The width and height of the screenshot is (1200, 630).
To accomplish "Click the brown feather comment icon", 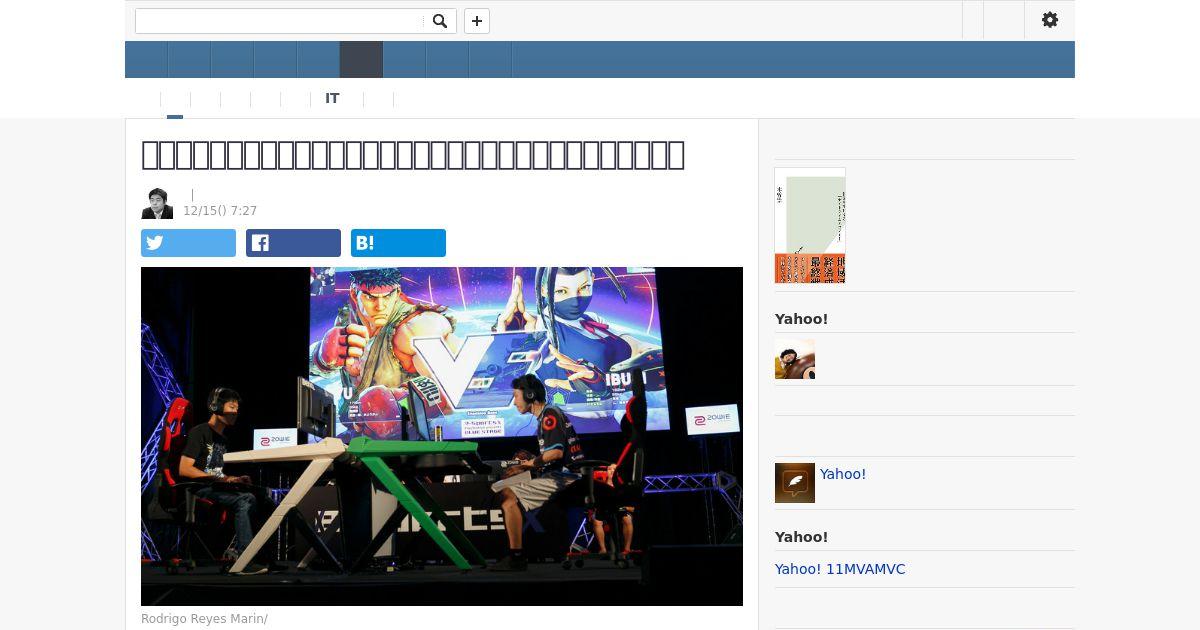I will point(795,483).
